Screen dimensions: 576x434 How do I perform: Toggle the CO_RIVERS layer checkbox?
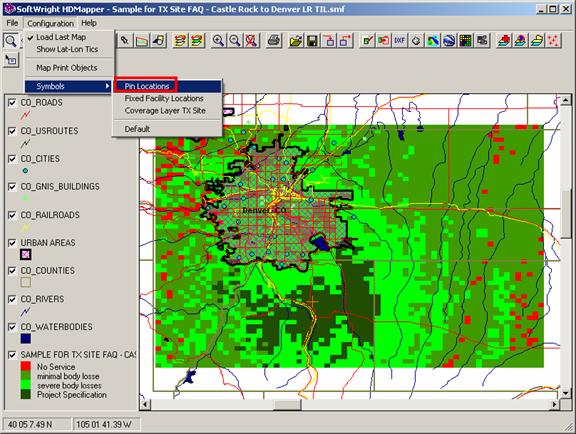coord(12,299)
